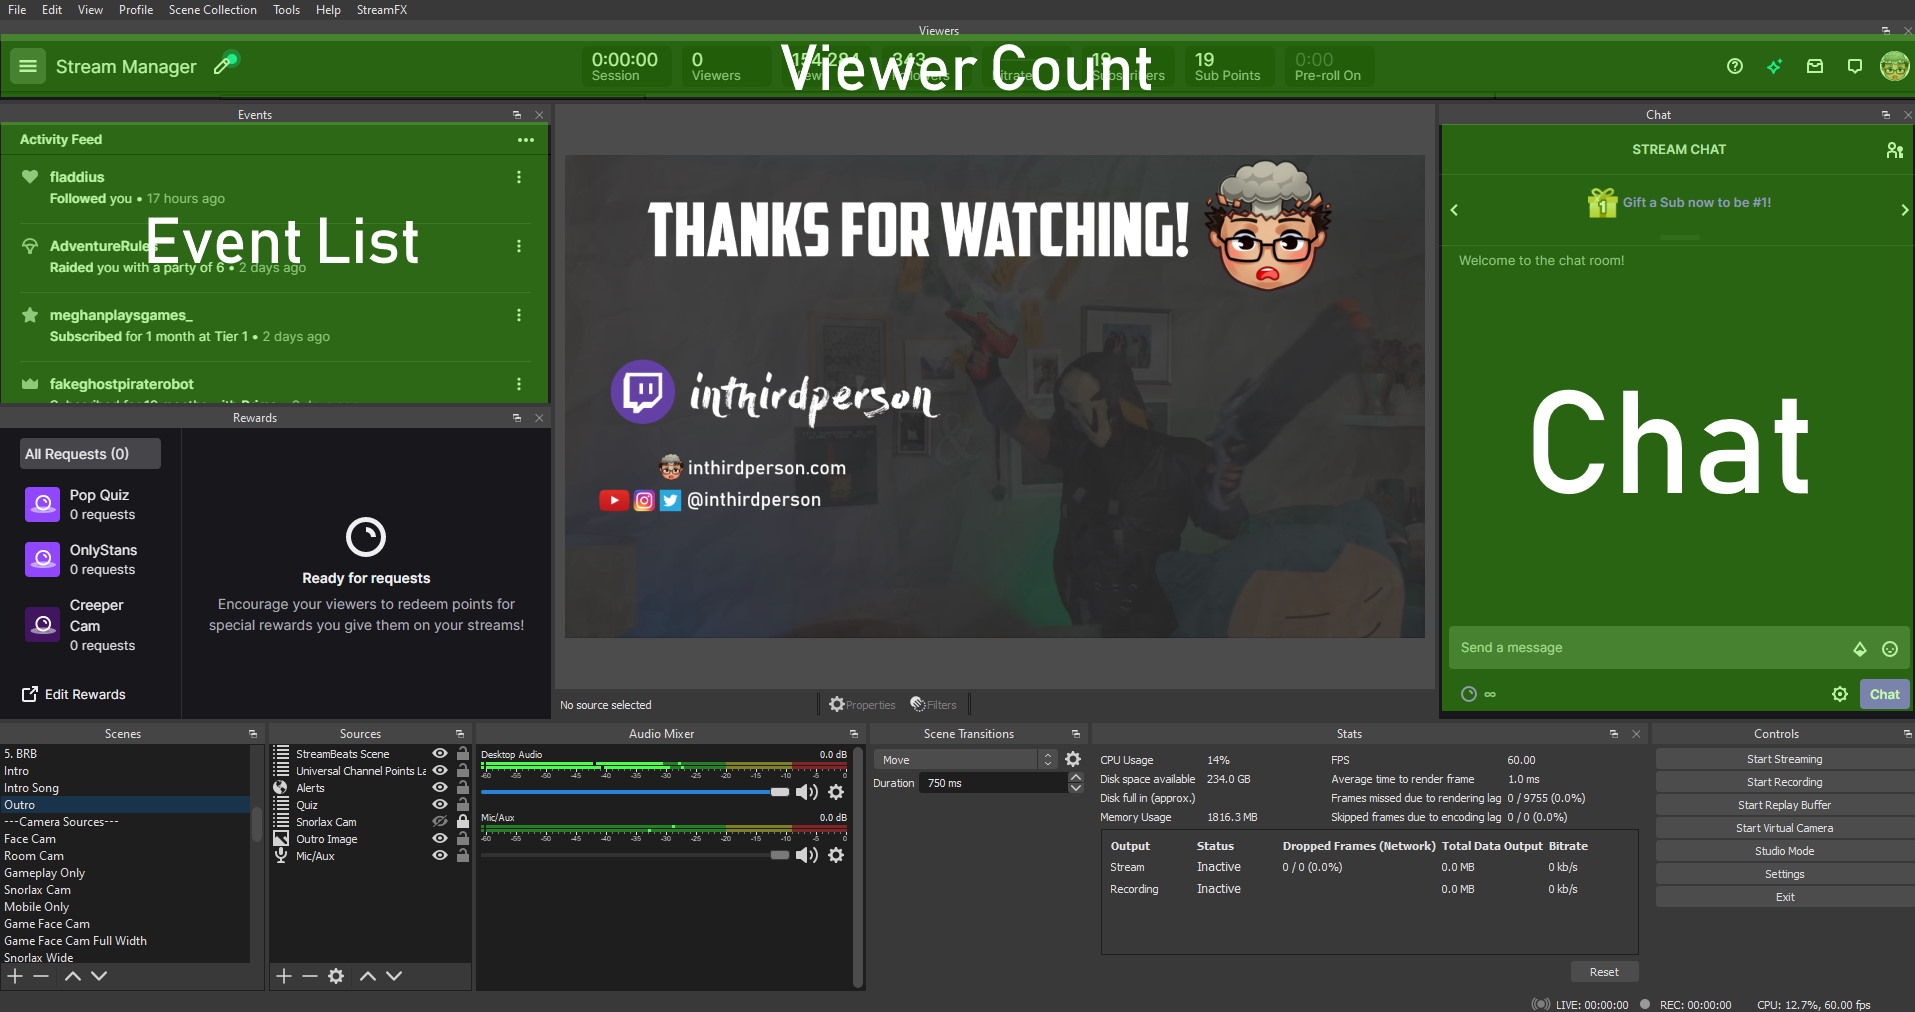The image size is (1915, 1012).
Task: Open source properties gear in Sources toolbar
Action: tap(336, 976)
